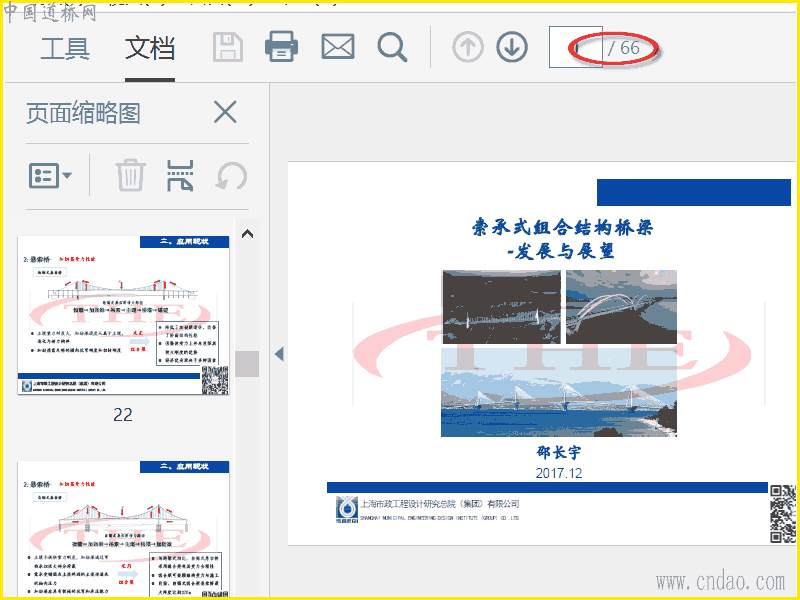
Task: Open thumbnail options dropdown menu
Action: pos(50,176)
